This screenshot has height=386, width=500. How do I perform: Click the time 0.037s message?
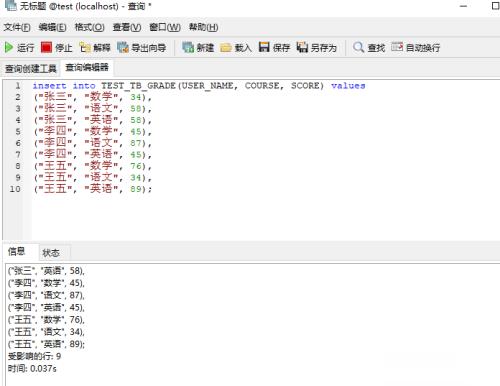[x=32, y=369]
